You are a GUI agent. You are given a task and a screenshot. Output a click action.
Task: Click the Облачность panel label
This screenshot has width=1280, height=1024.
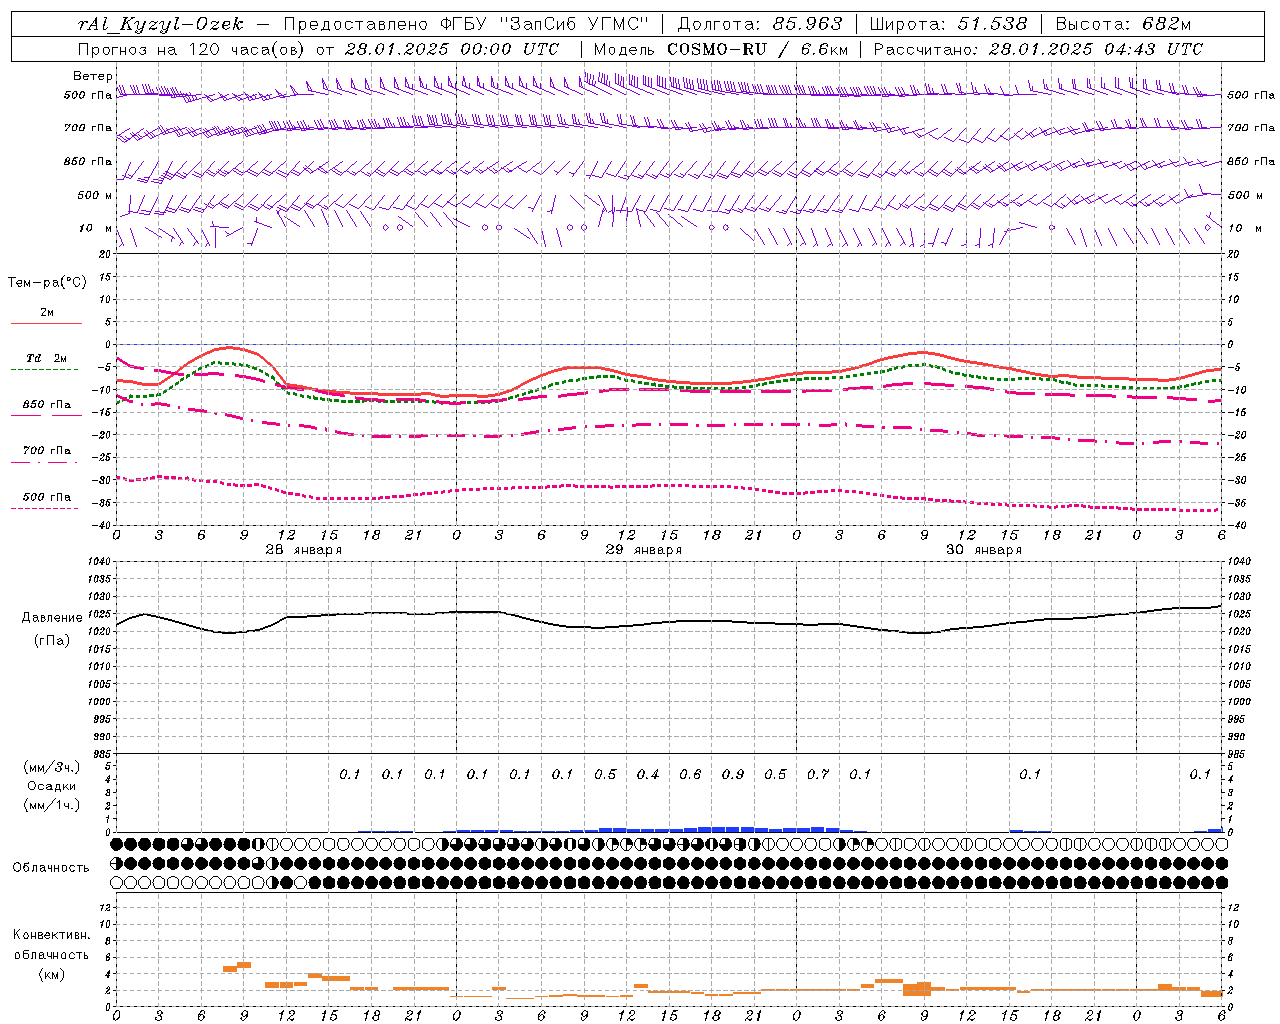coord(51,867)
